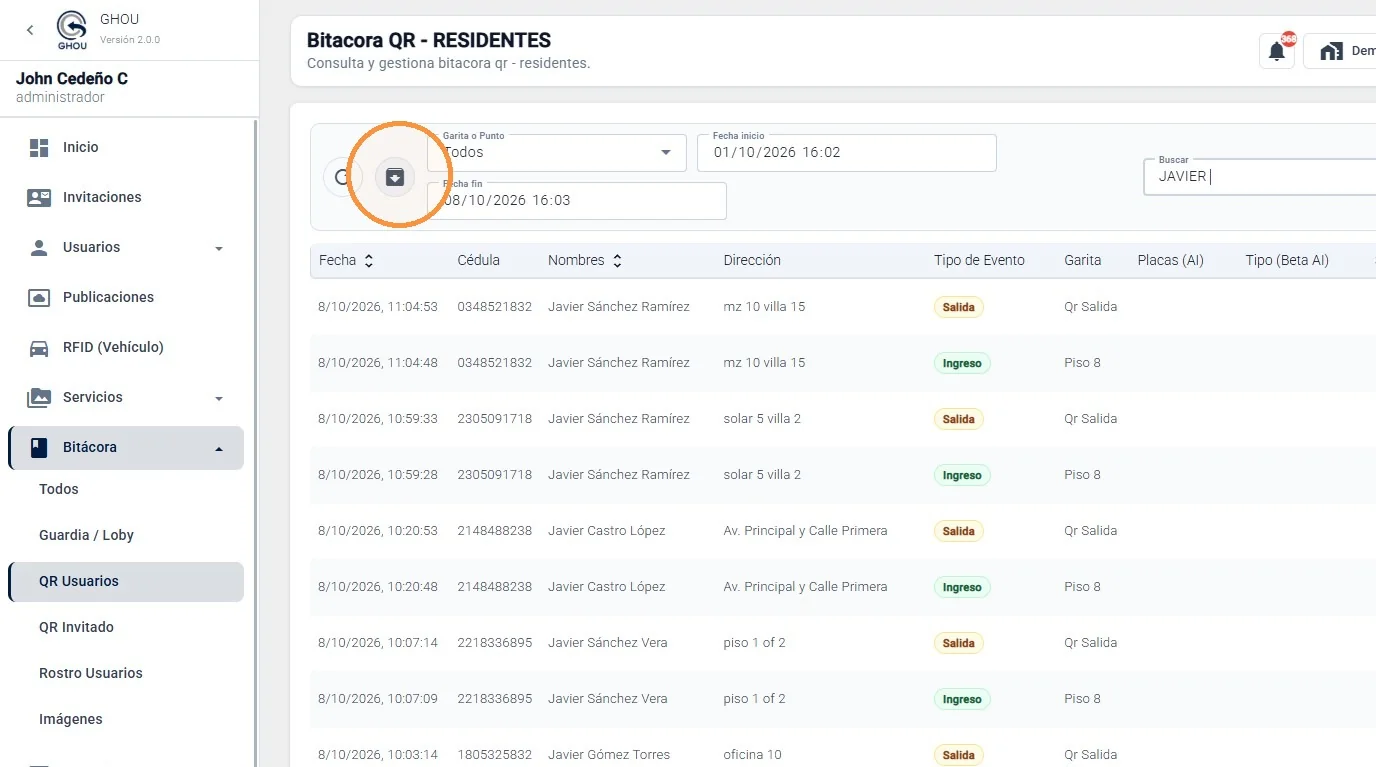Click the house icon in header
Image resolution: width=1376 pixels, height=767 pixels.
pos(1331,52)
